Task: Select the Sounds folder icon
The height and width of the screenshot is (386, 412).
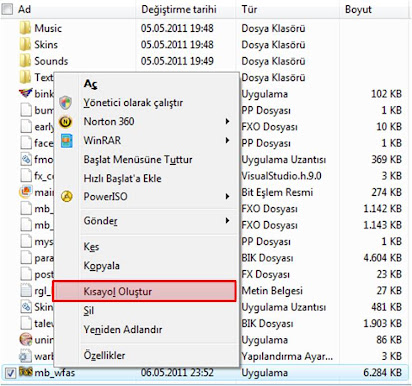Action: click(x=25, y=61)
